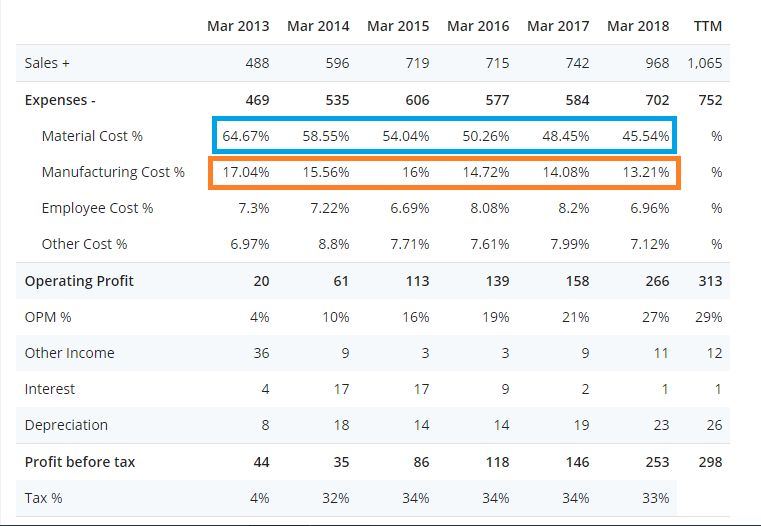Viewport: 761px width, 526px height.
Task: Select the Other Income row label
Action: [x=69, y=353]
